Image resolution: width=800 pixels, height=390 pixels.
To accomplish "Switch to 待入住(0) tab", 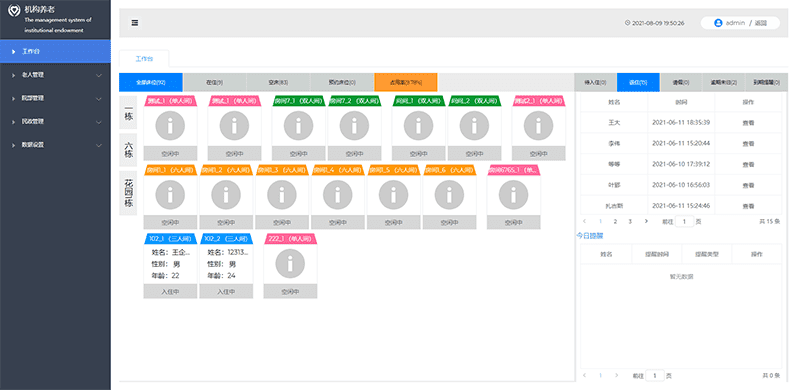I will pos(595,82).
